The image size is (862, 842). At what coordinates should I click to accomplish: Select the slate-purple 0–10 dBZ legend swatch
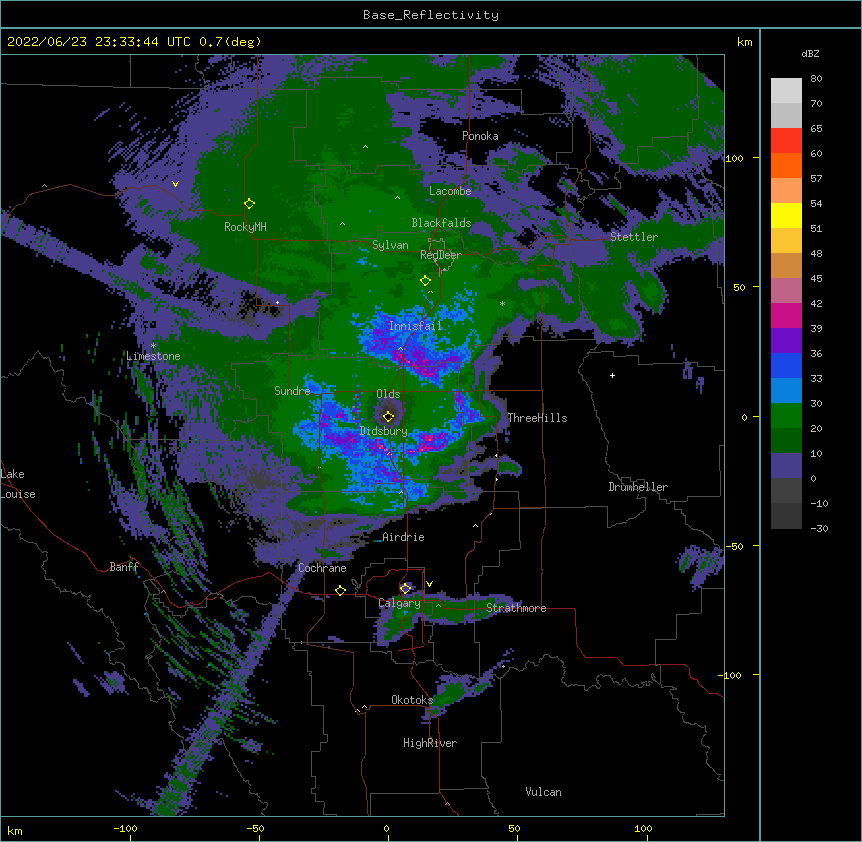(x=786, y=466)
